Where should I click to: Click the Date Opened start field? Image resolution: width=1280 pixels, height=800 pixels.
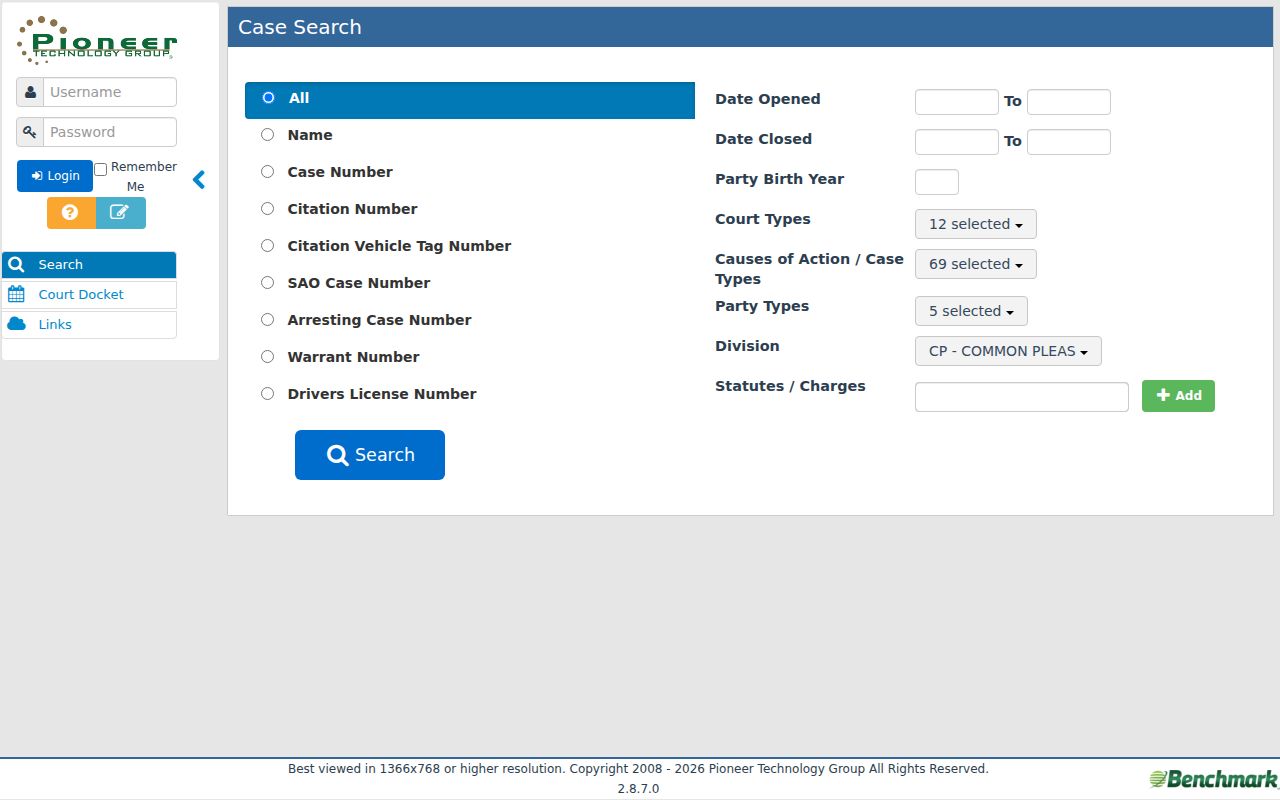pos(957,102)
